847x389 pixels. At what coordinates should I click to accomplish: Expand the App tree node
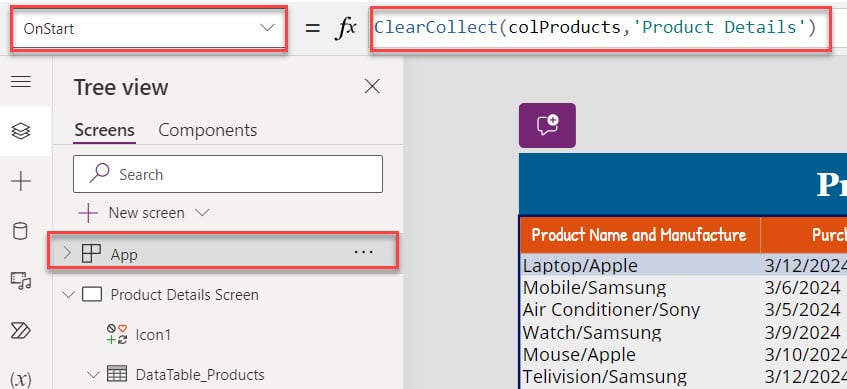67,253
